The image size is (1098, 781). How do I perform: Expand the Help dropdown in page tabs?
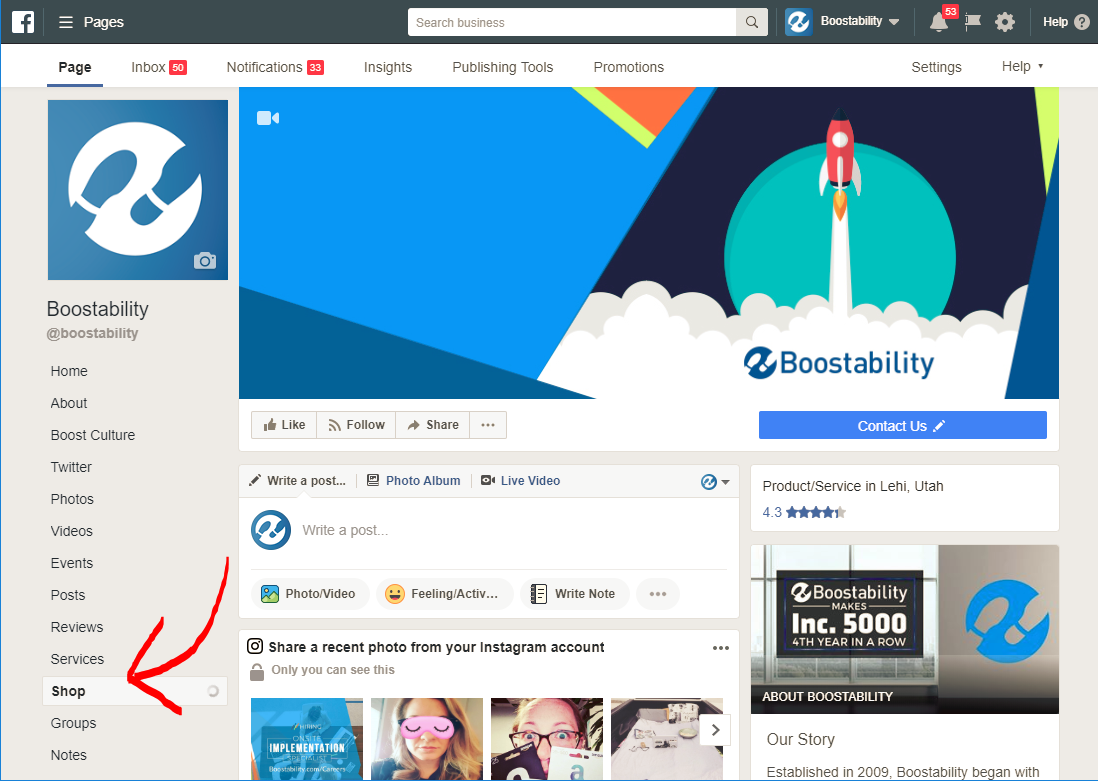coord(1022,67)
